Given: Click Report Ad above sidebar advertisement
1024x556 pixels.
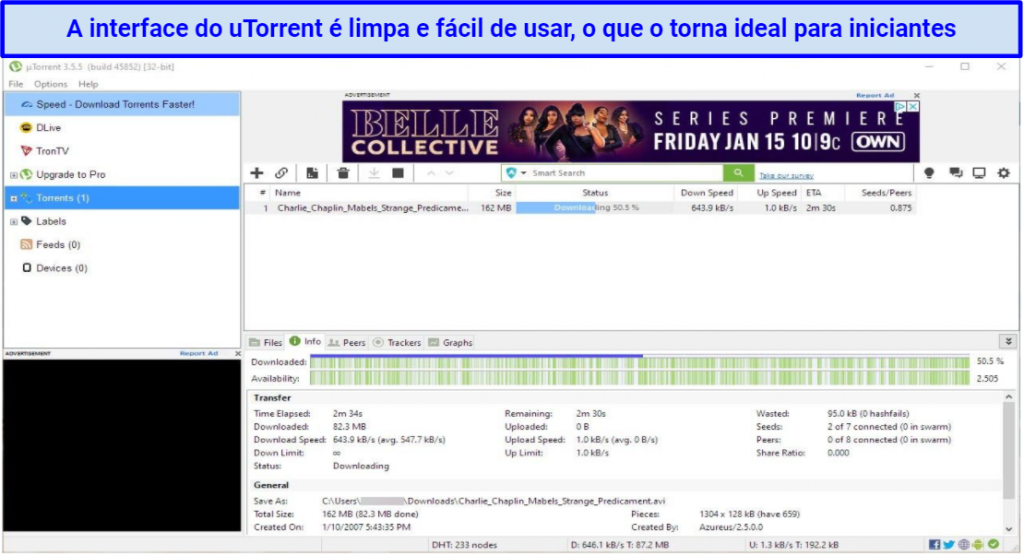Looking at the screenshot, I should pos(199,353).
